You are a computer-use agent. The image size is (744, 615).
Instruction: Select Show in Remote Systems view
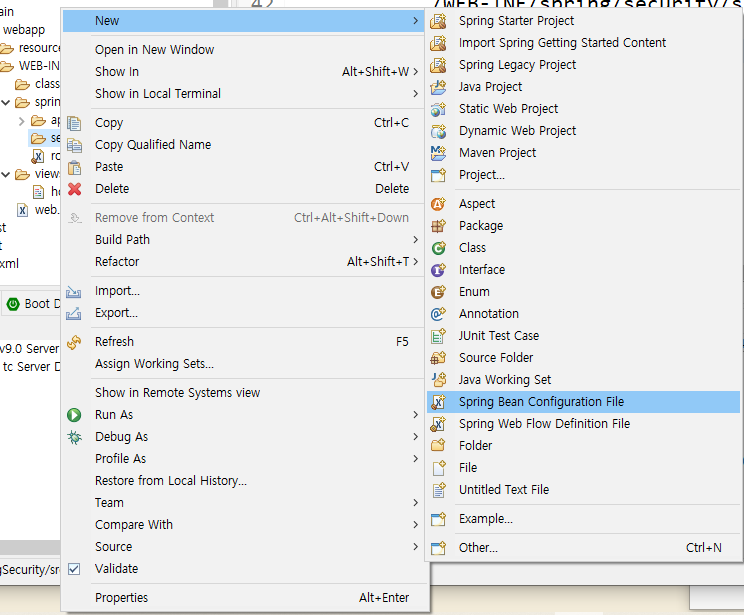tap(177, 393)
